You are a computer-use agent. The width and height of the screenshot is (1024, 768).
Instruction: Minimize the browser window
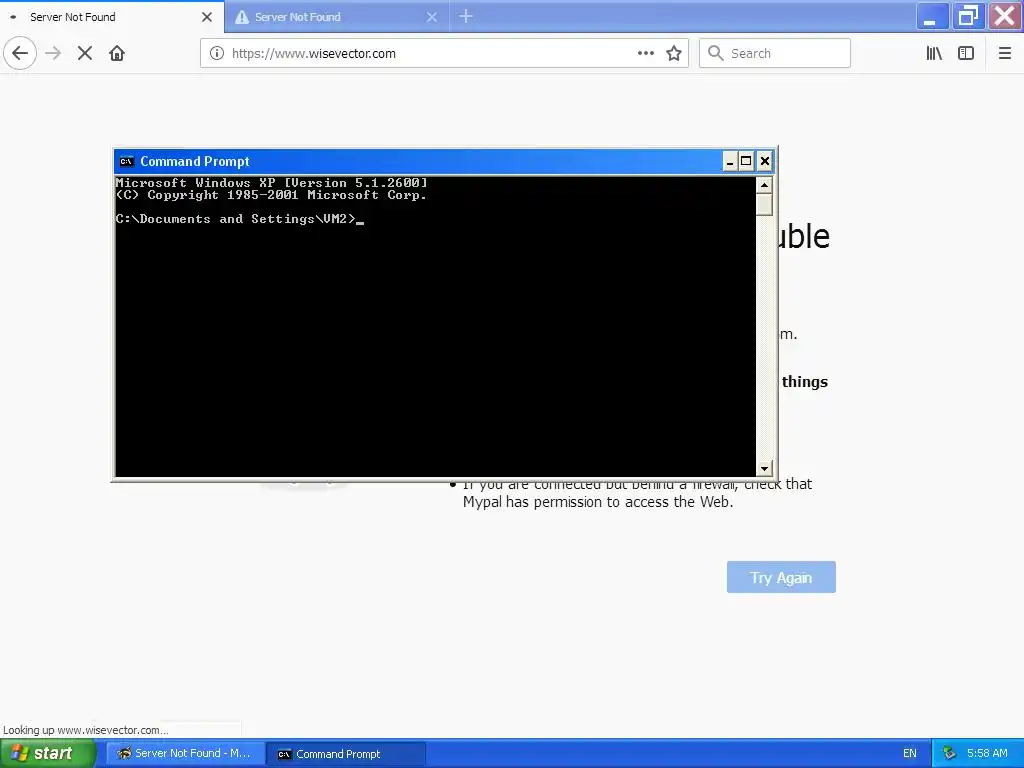[x=932, y=16]
